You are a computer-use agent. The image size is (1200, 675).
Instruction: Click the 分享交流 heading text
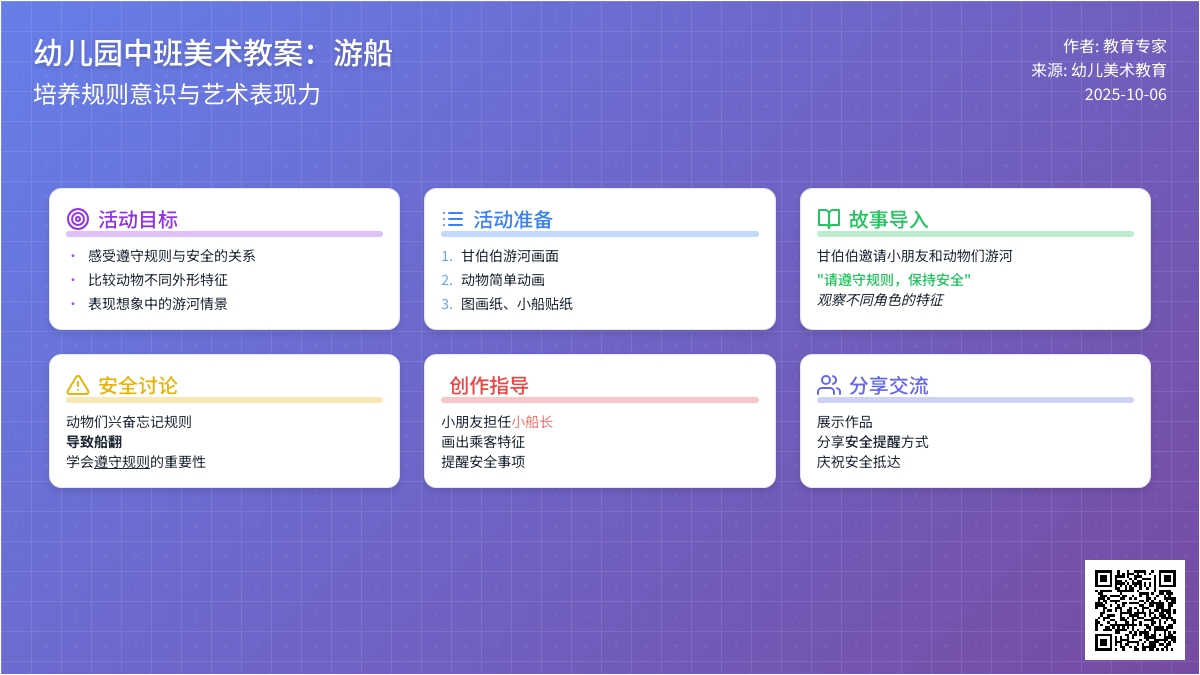point(889,386)
